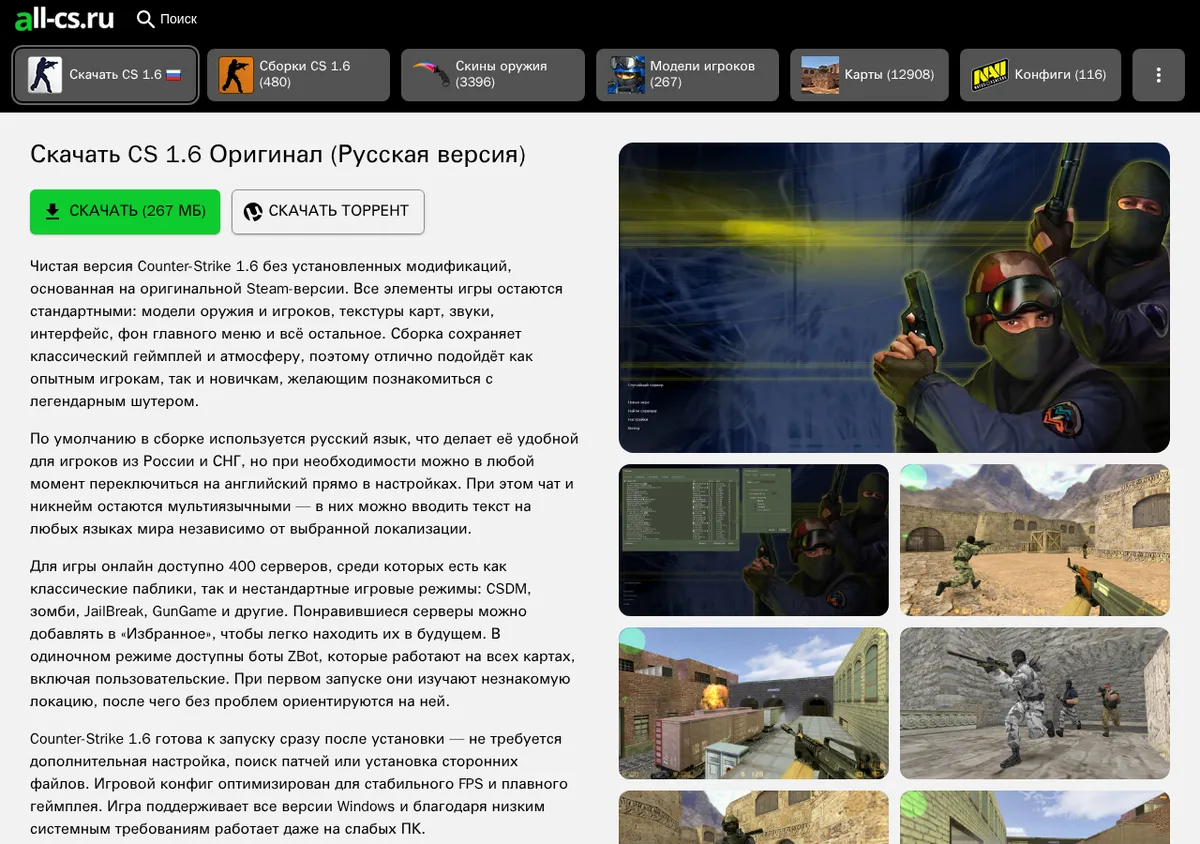Viewport: 1200px width, 844px height.
Task: Open the Карты (12908) tab
Action: tap(868, 75)
